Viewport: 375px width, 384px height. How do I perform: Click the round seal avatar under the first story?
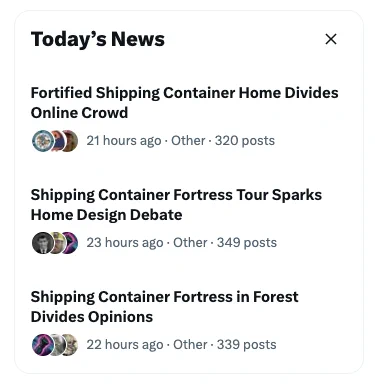pos(42,141)
